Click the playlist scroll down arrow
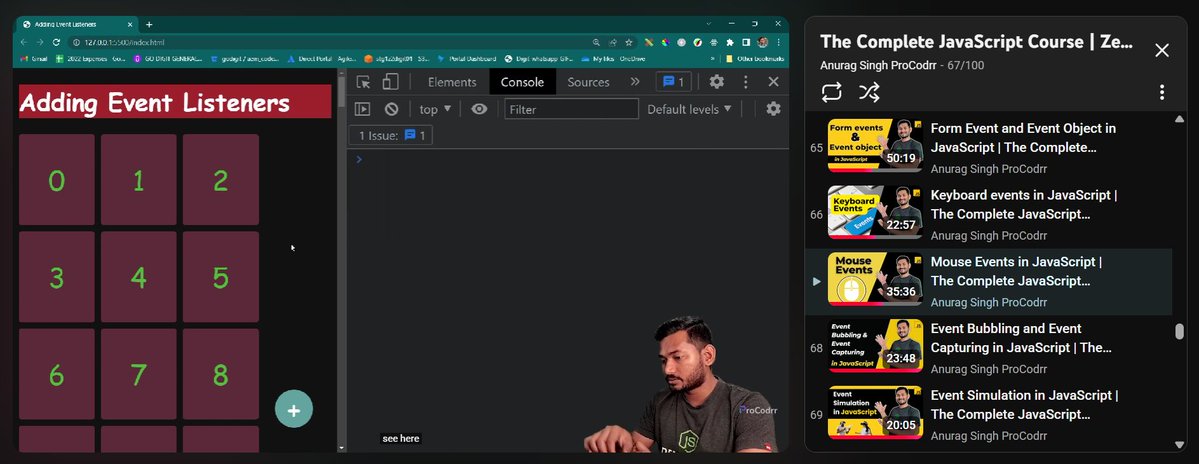This screenshot has width=1199, height=464. coord(1179,444)
